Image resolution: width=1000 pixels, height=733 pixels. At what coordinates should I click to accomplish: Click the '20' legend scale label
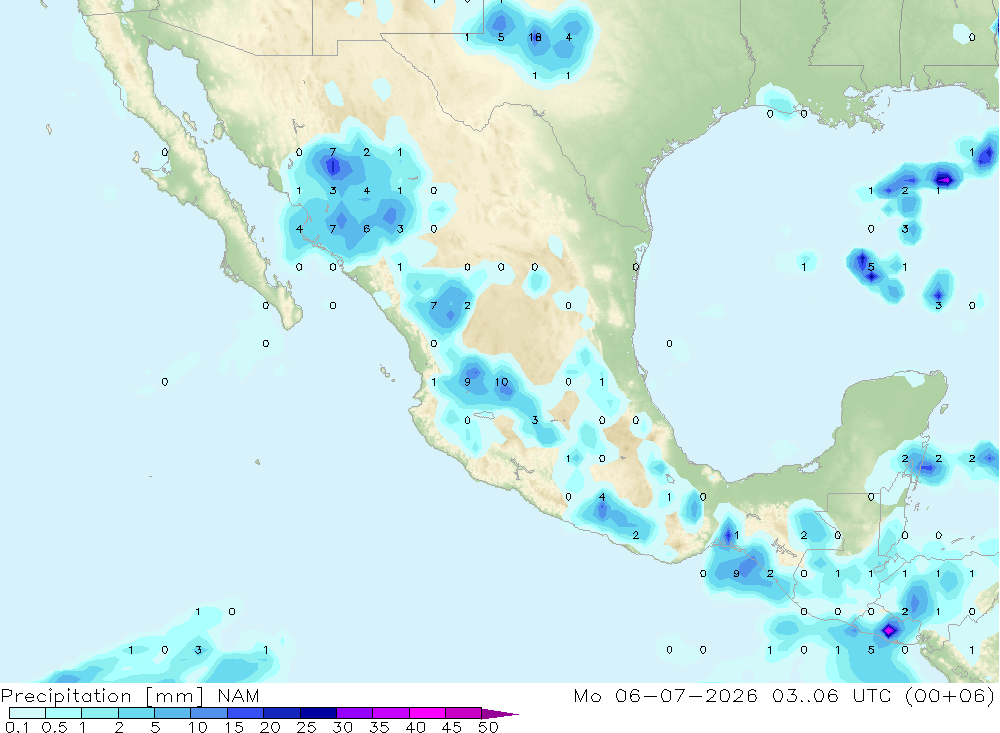[x=270, y=727]
